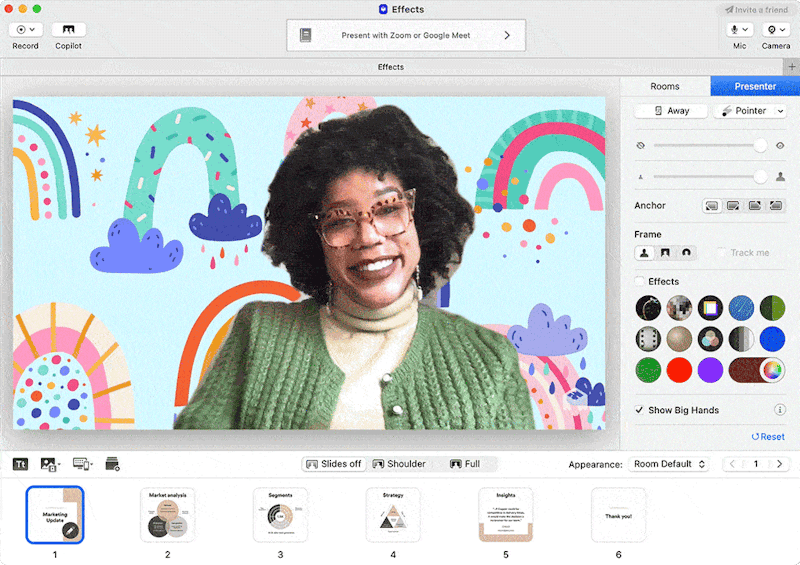The width and height of the screenshot is (800, 565).
Task: Open the Appearance Room Default dropdown
Action: tap(669, 464)
